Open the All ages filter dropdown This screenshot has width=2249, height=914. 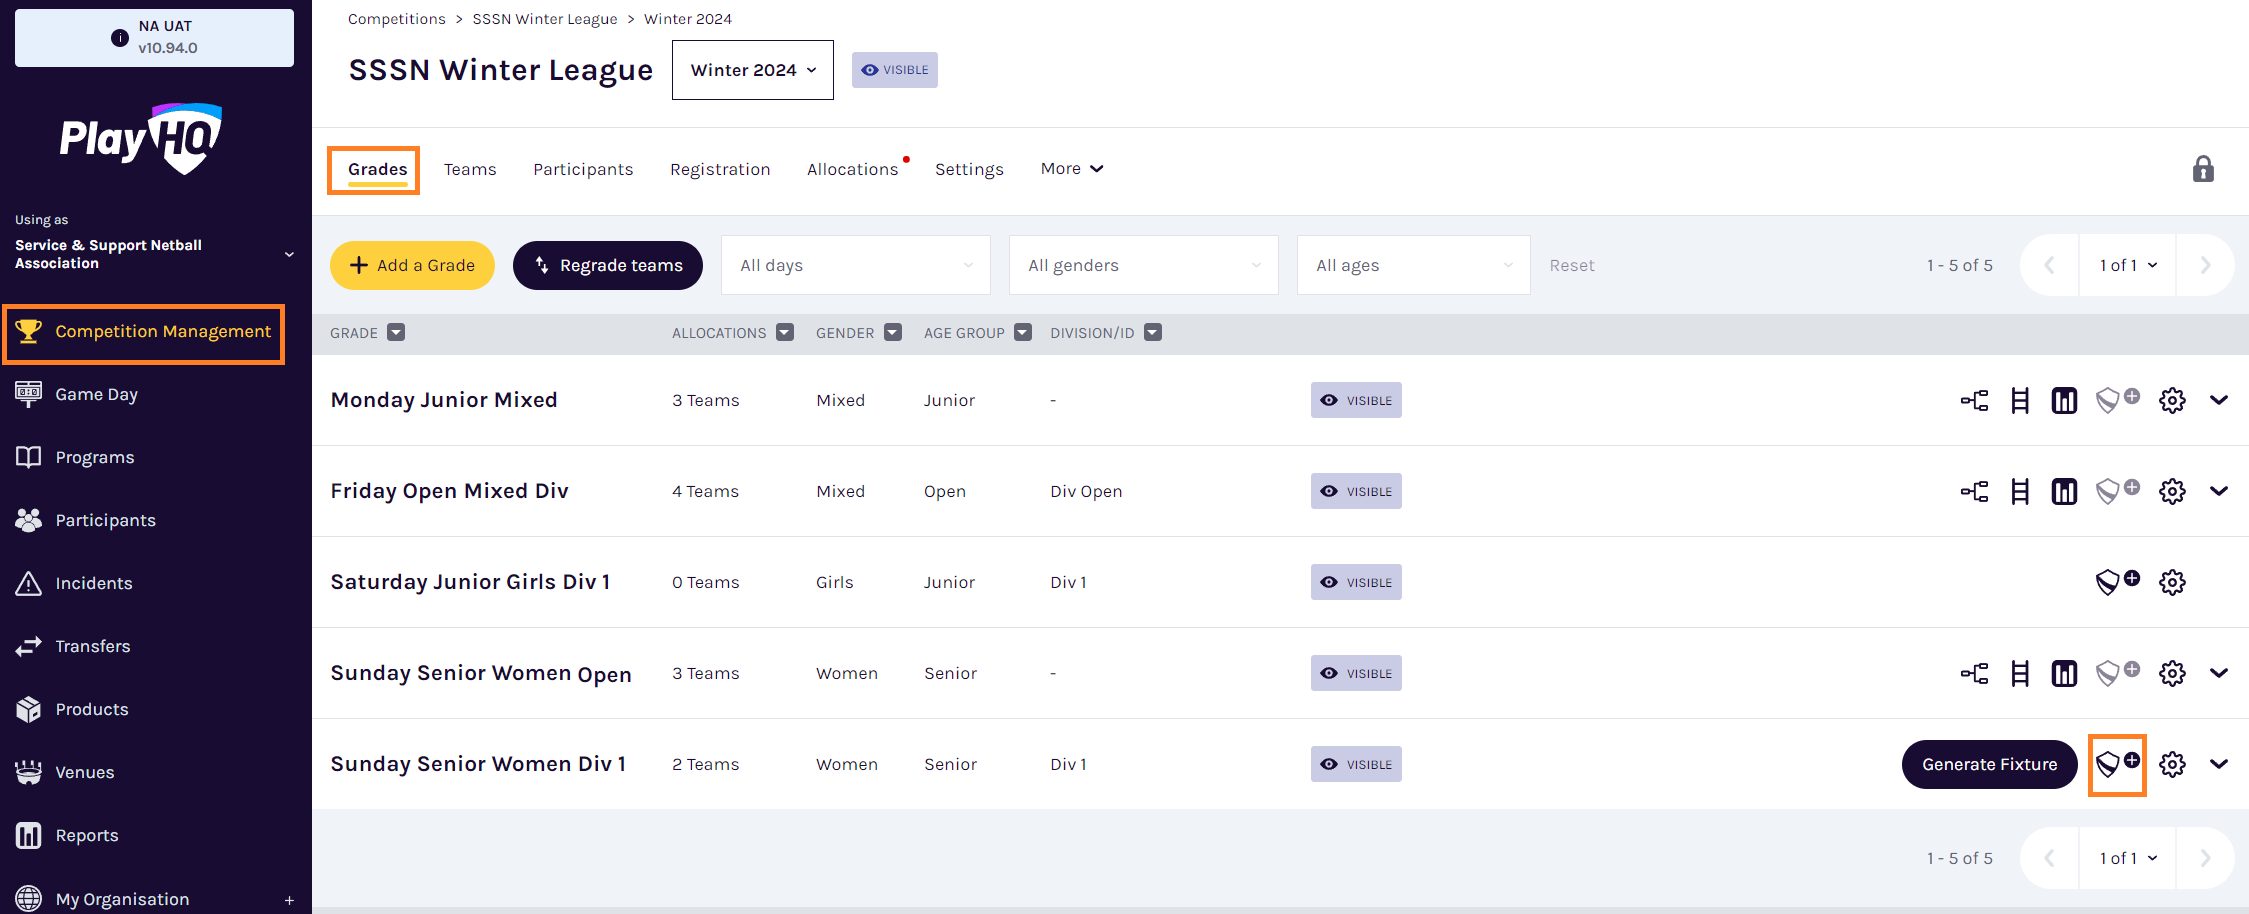click(1414, 265)
